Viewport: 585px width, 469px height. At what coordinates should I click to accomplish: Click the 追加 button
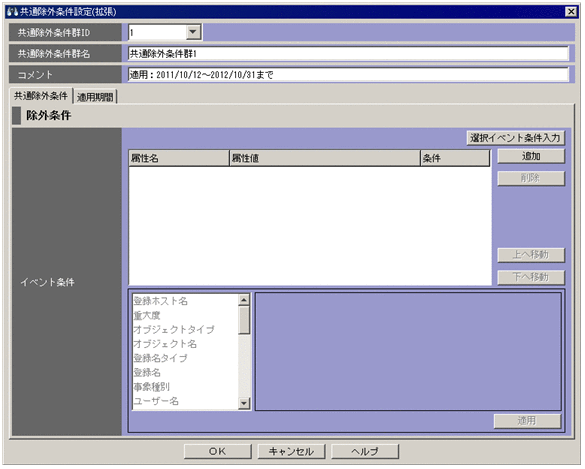[531, 156]
